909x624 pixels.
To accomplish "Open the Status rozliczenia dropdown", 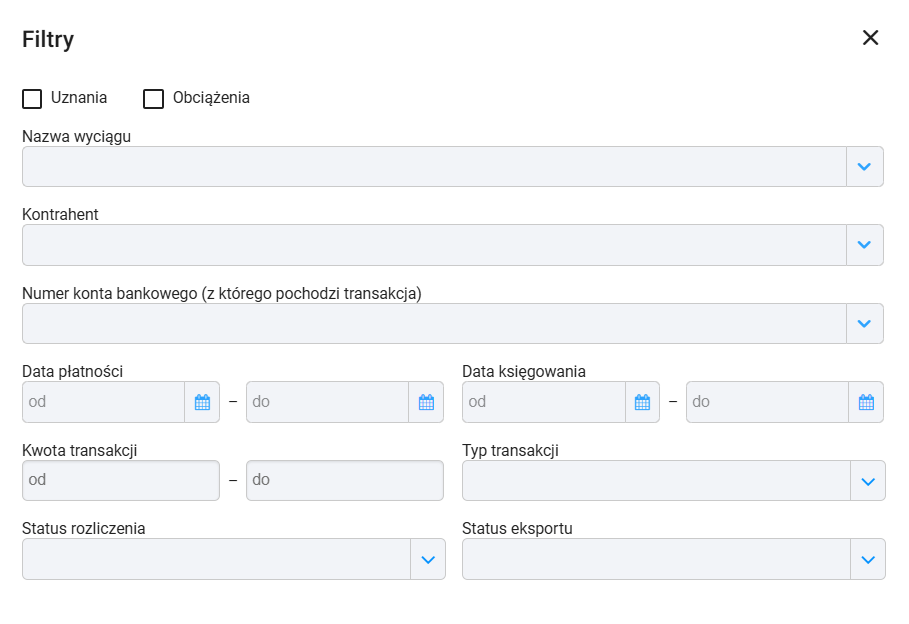I will (x=234, y=559).
